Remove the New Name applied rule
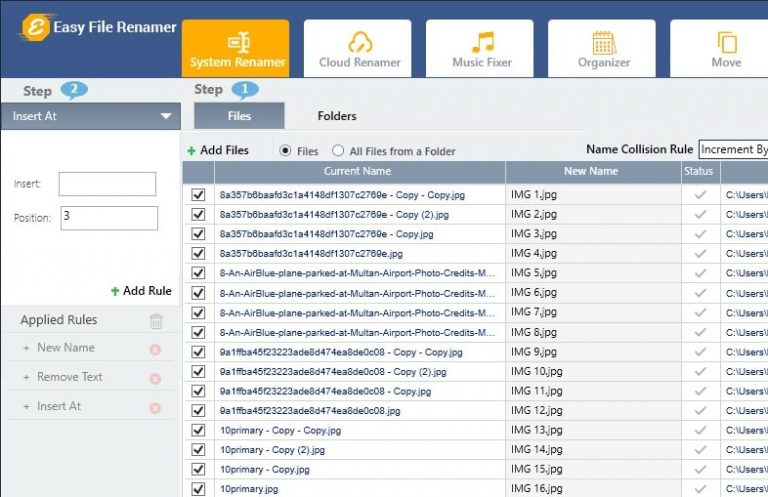Screen dimensions: 768x497 click(155, 349)
